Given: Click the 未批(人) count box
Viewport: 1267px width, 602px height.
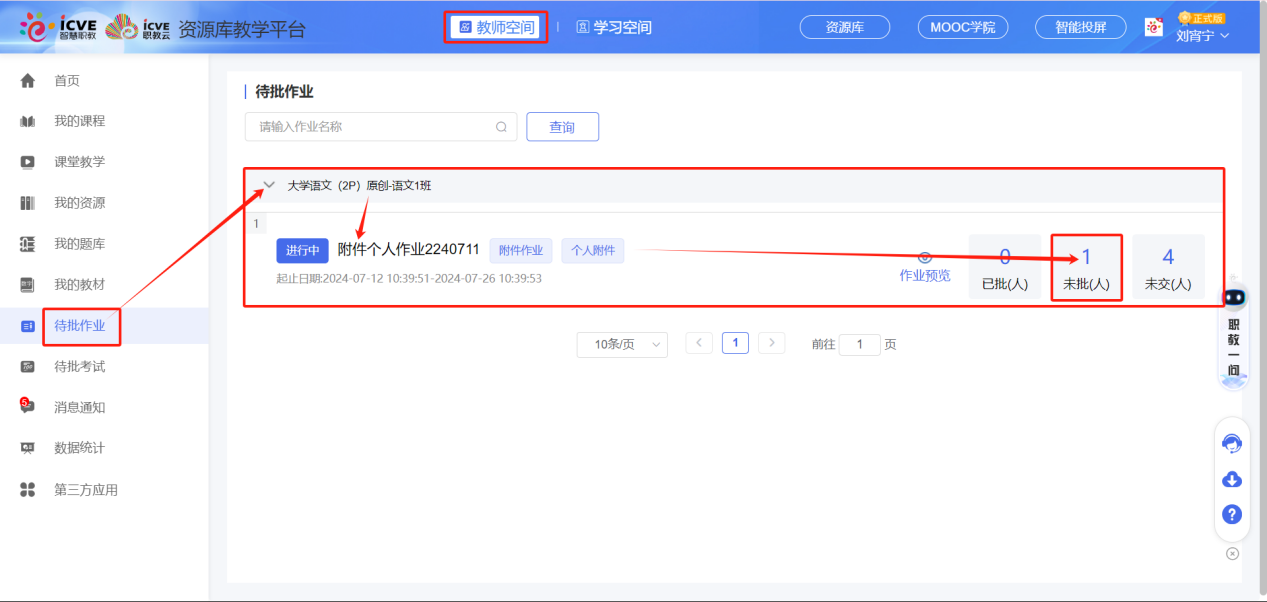Looking at the screenshot, I should (x=1086, y=267).
